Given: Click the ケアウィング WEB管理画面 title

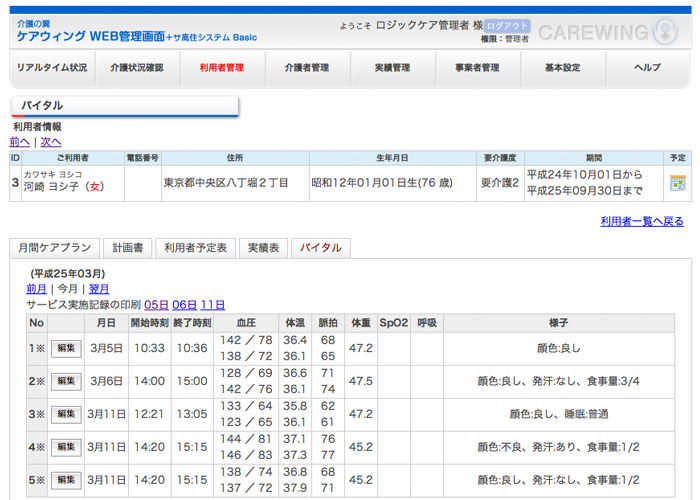Looking at the screenshot, I should (x=91, y=37).
